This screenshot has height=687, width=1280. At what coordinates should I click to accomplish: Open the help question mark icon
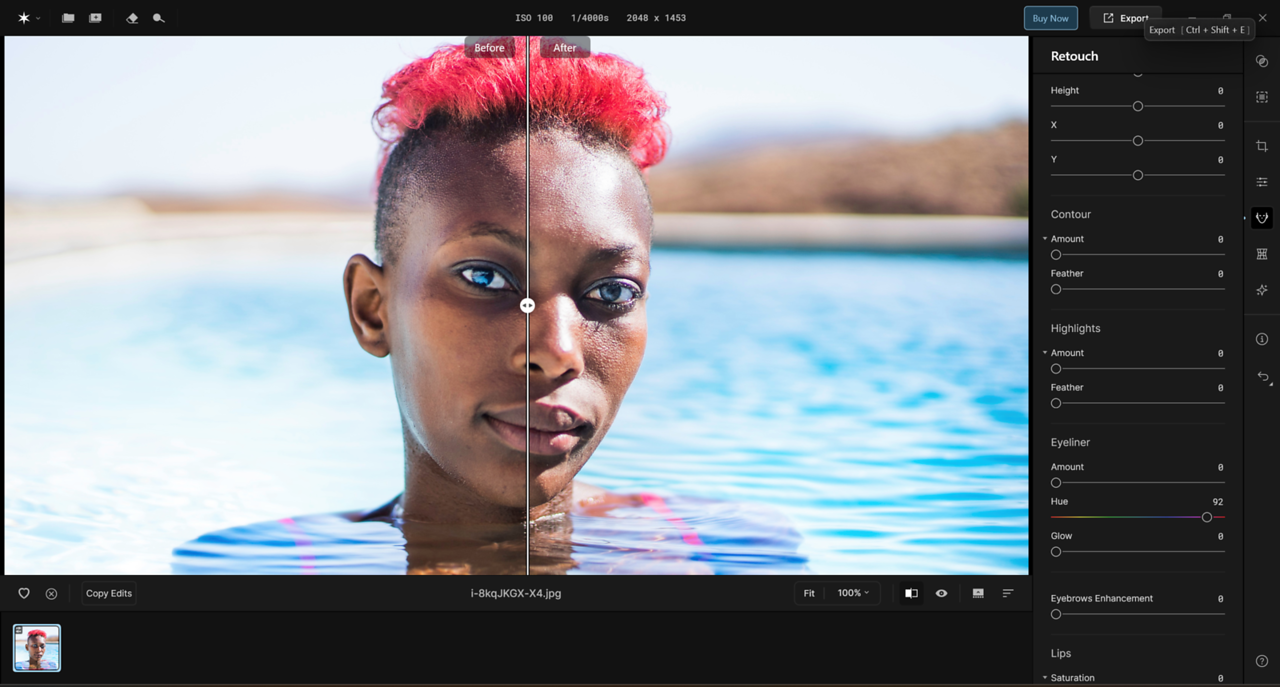pyautogui.click(x=1262, y=661)
